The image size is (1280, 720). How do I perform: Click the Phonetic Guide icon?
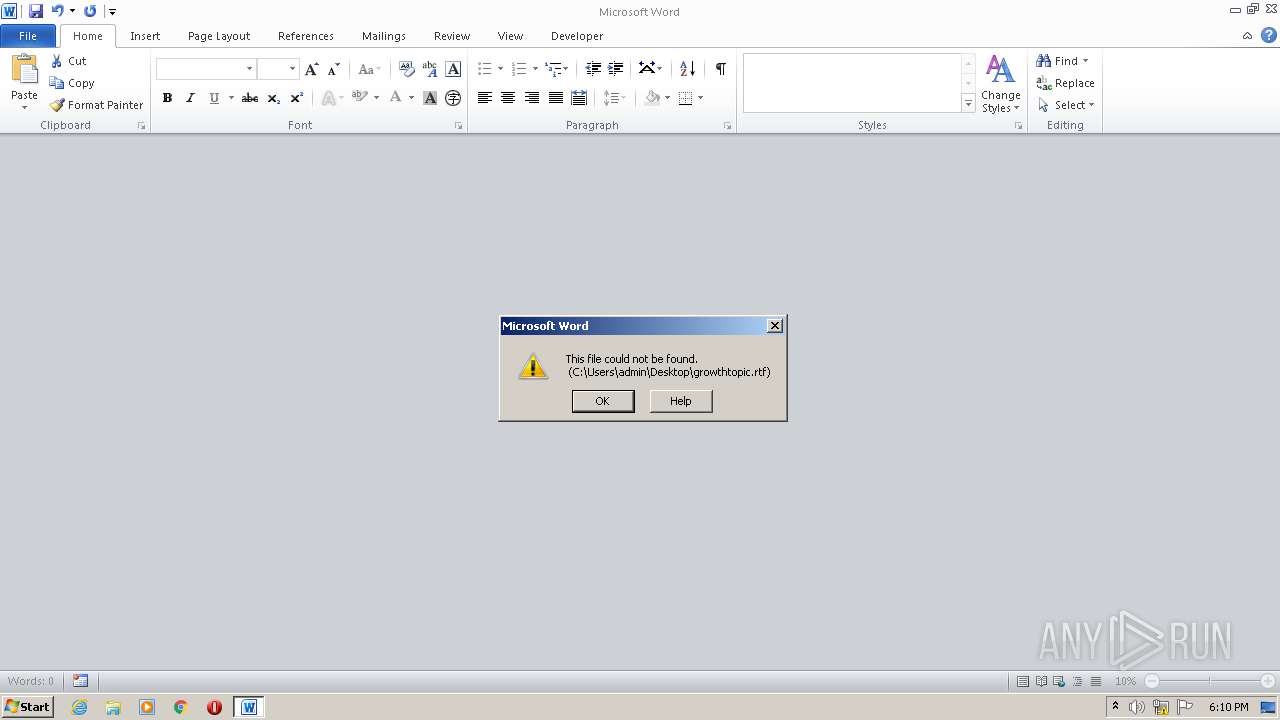point(430,69)
